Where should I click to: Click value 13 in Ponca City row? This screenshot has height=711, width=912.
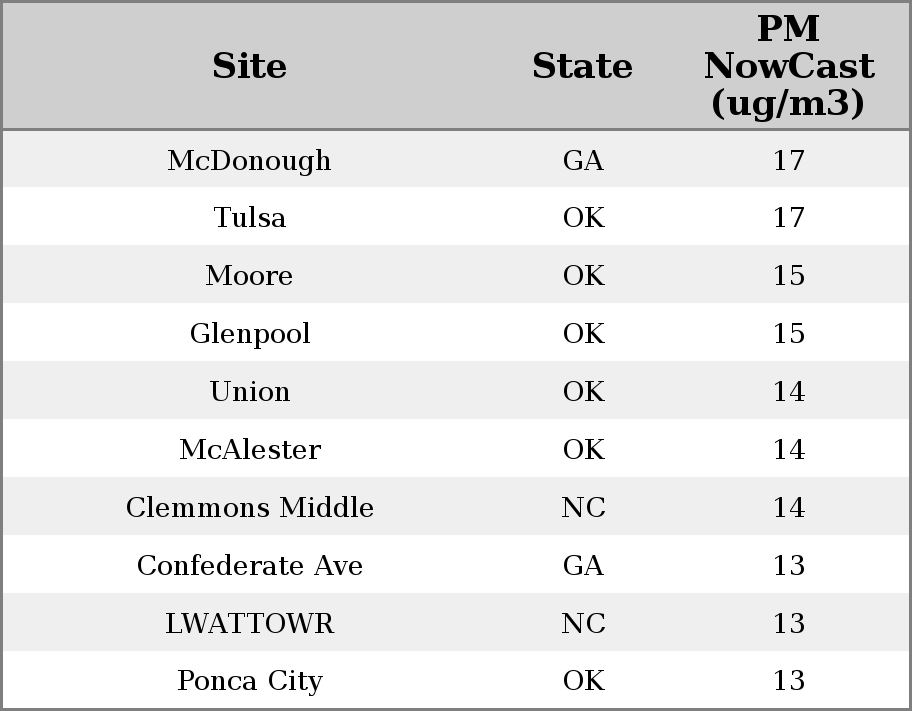pos(789,681)
